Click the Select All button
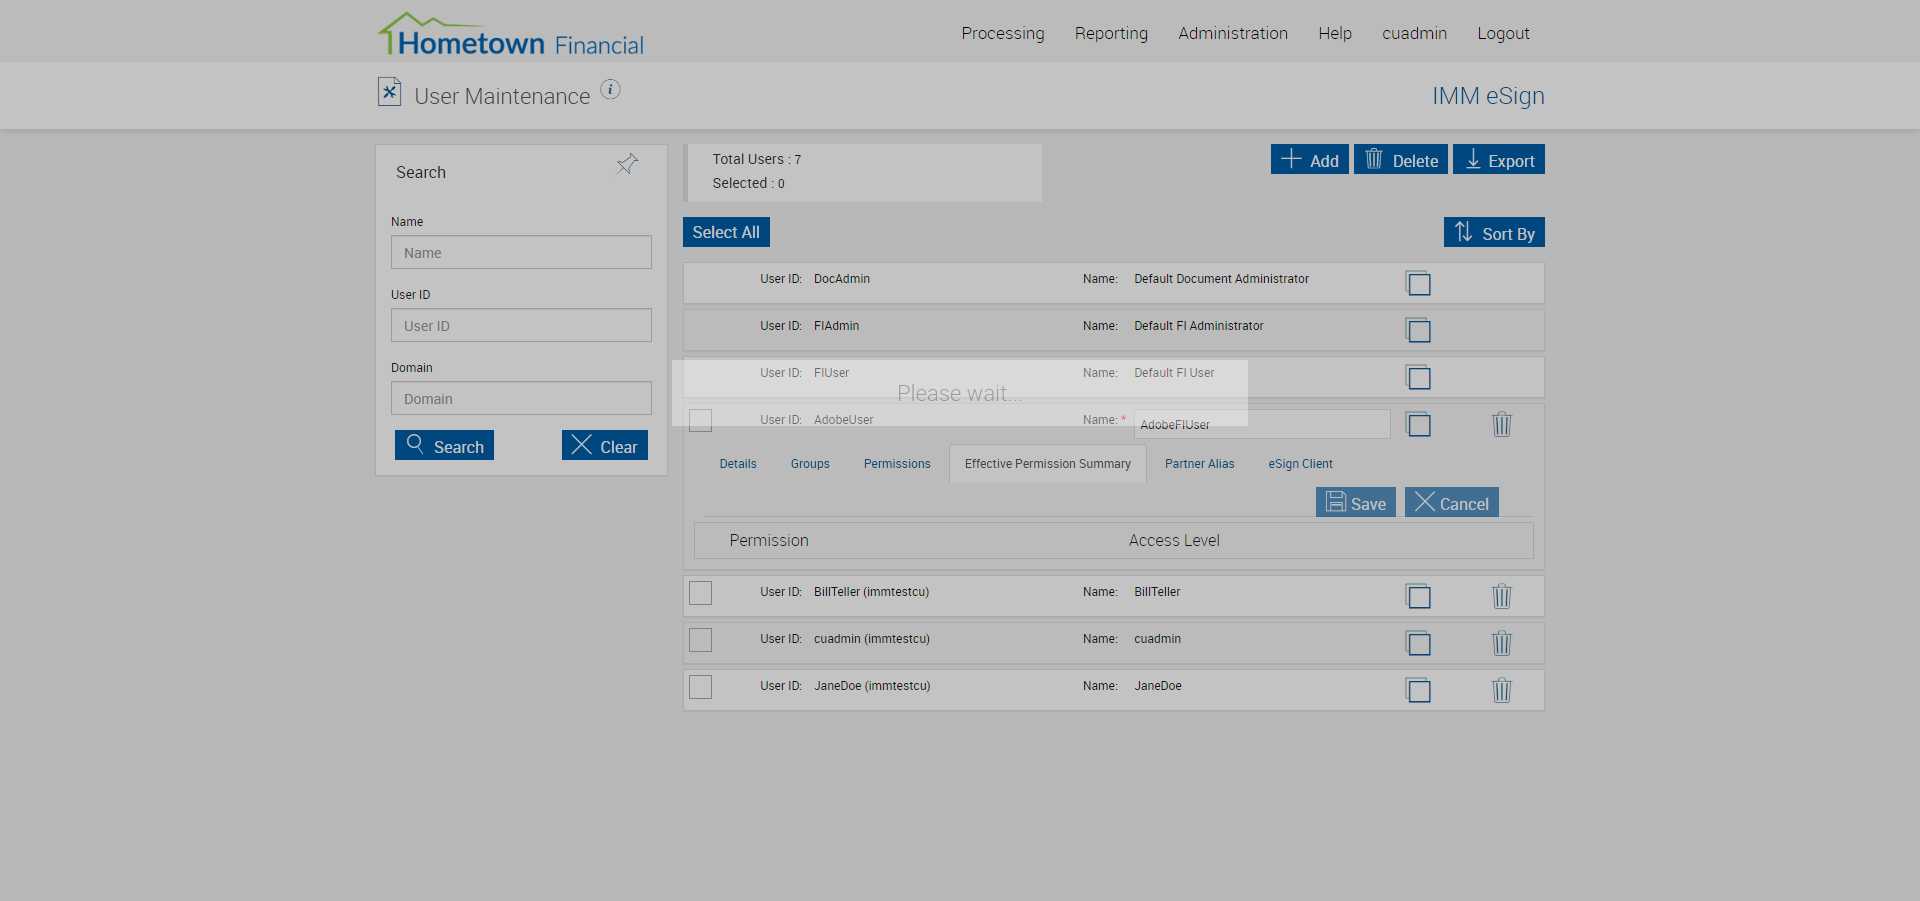 click(726, 232)
